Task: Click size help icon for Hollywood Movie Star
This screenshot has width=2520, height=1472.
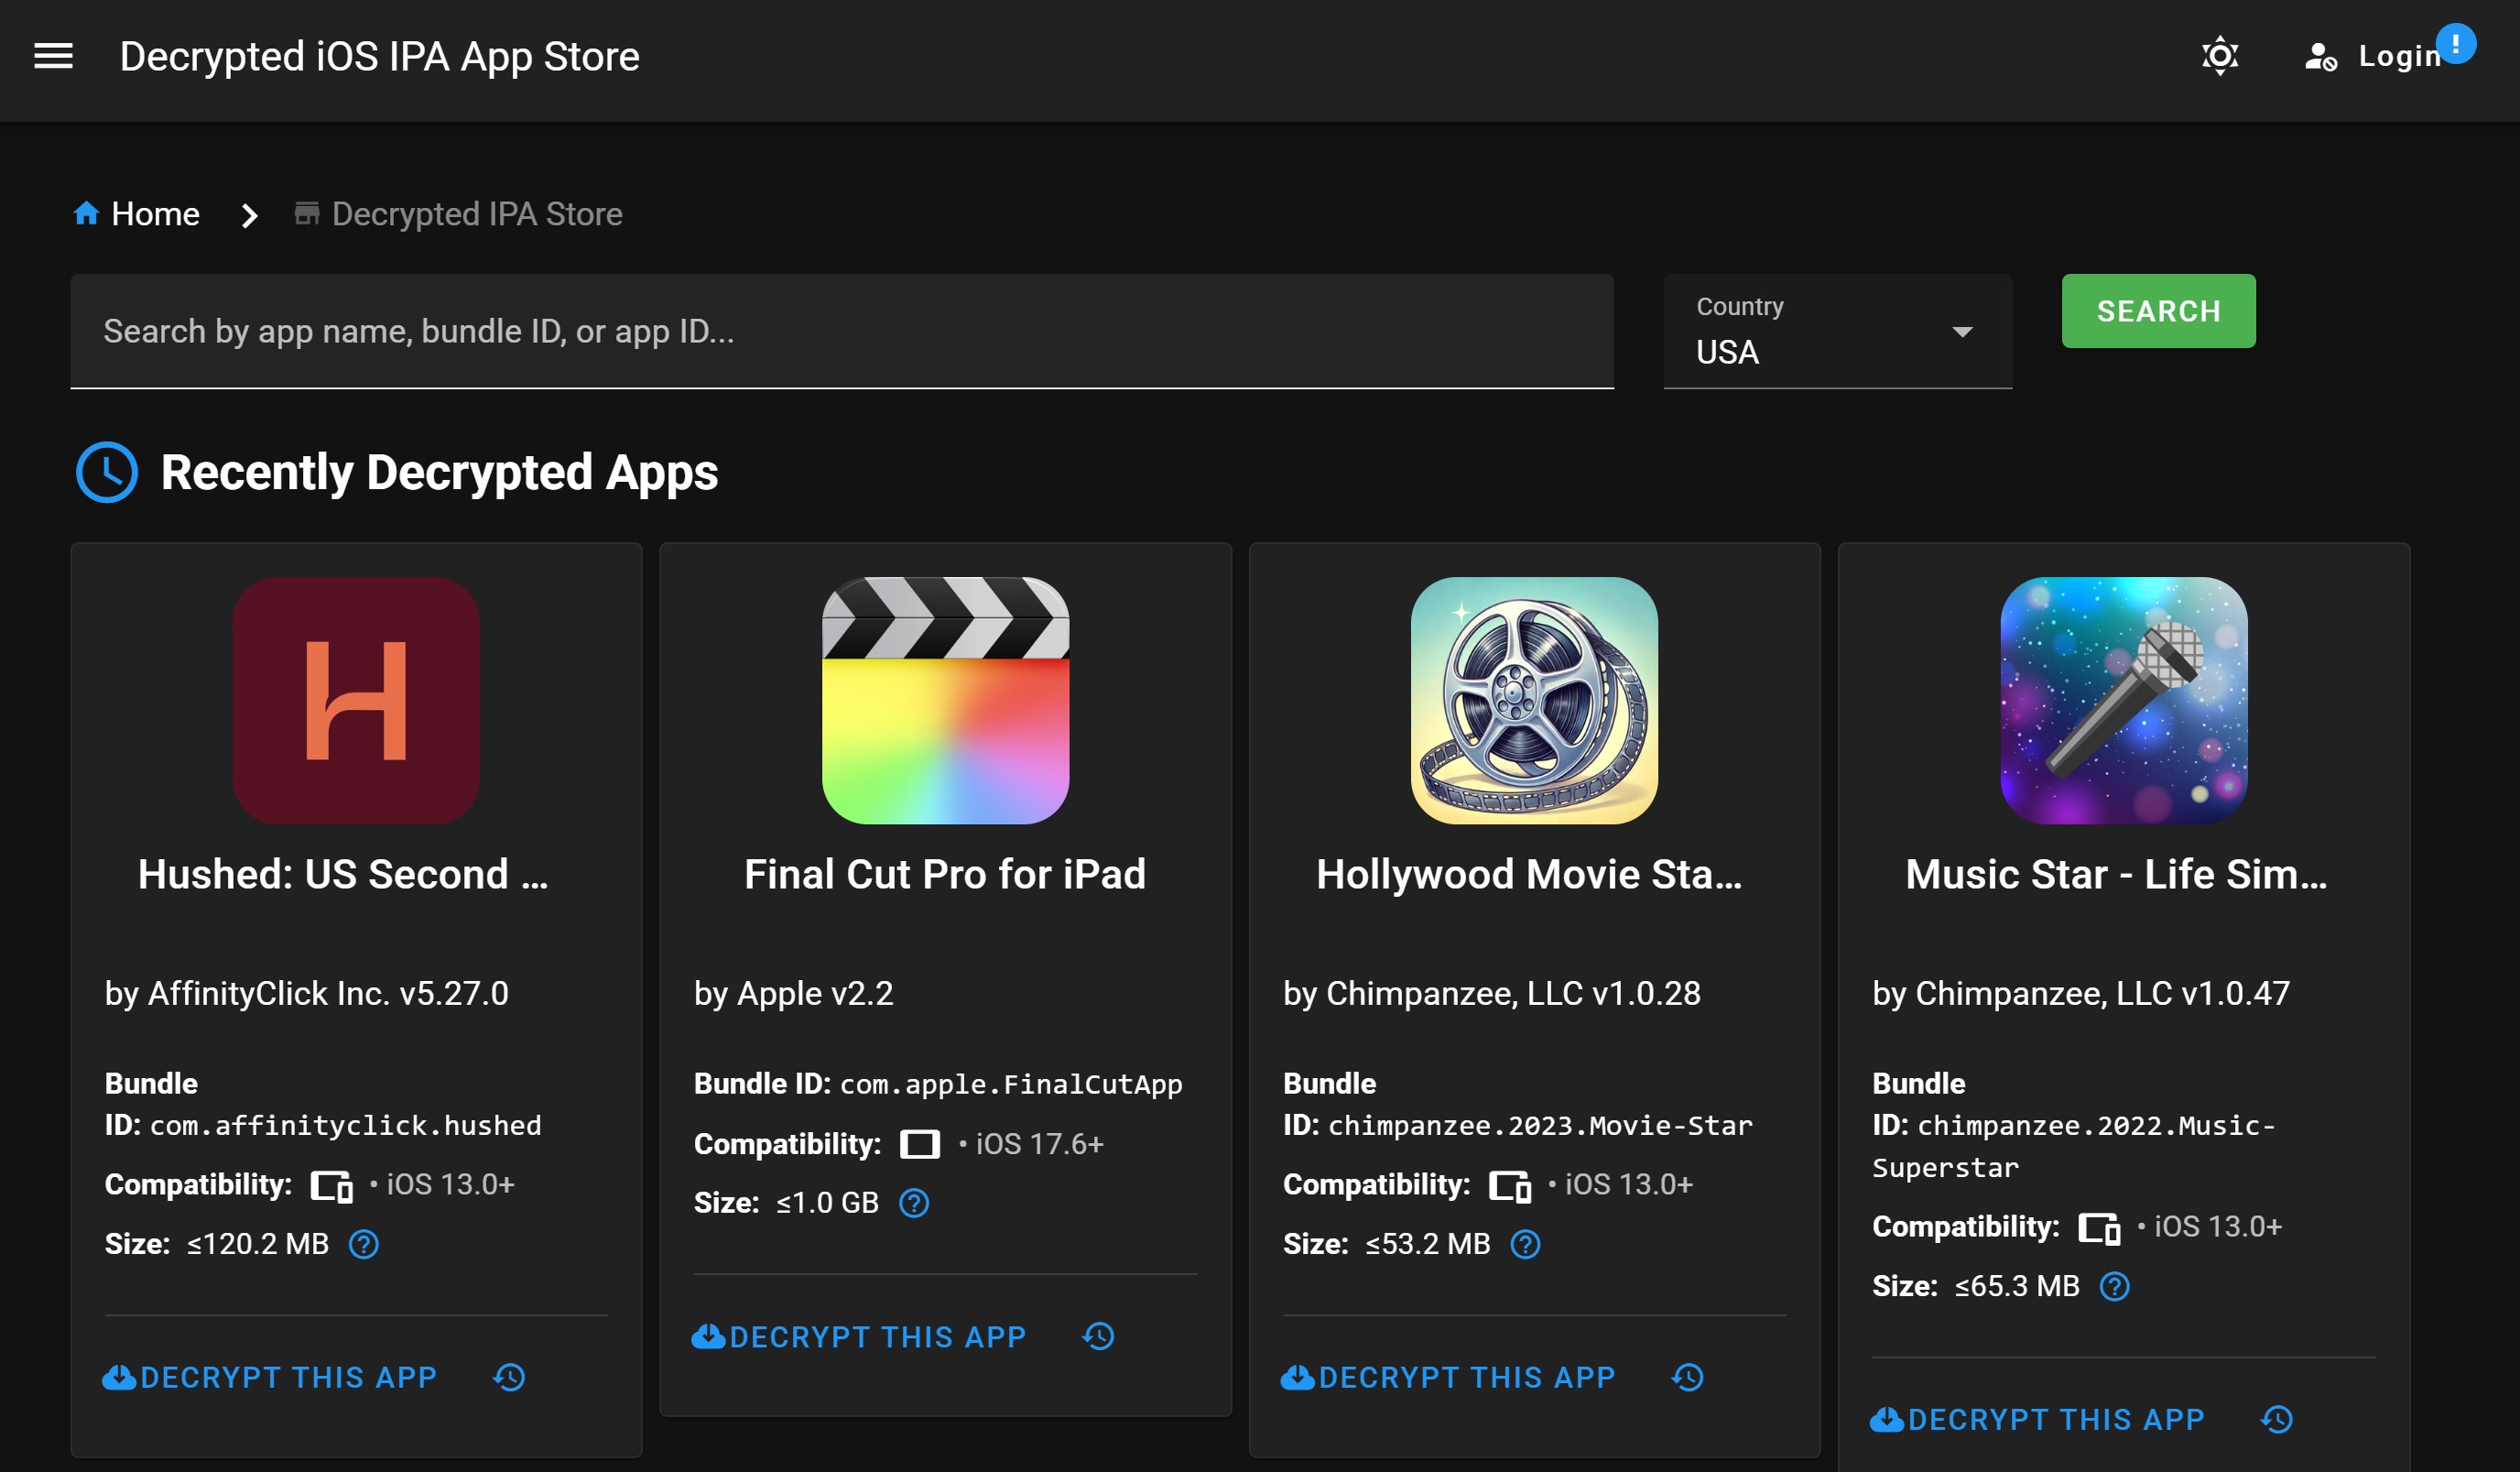Action: point(1525,1244)
